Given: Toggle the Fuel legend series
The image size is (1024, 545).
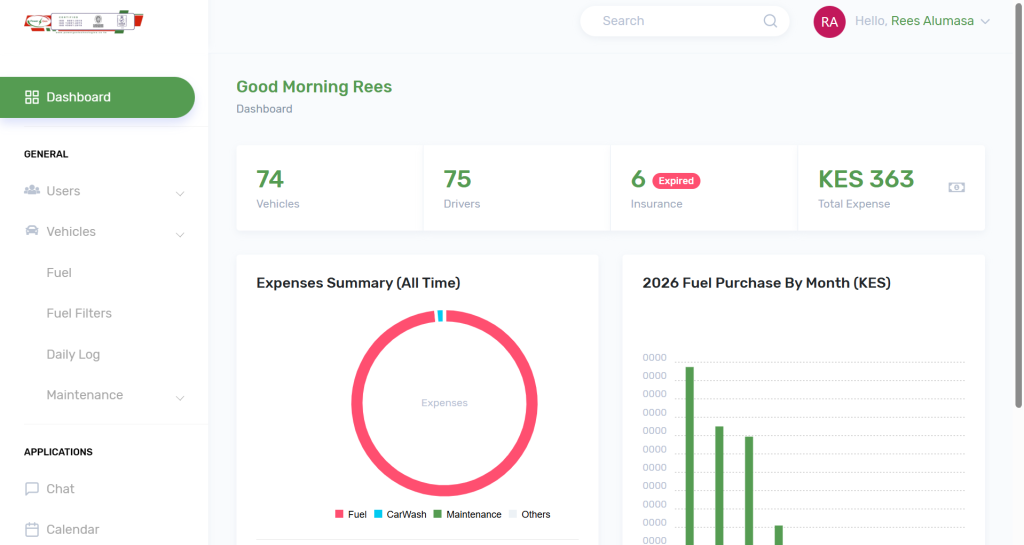Looking at the screenshot, I should click(x=351, y=514).
